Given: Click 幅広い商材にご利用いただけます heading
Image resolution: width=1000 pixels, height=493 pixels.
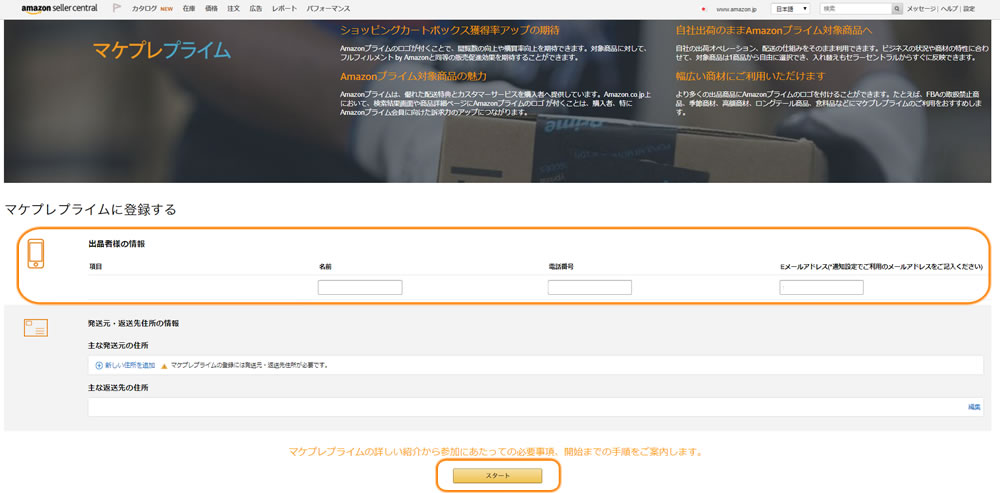Looking at the screenshot, I should (750, 76).
